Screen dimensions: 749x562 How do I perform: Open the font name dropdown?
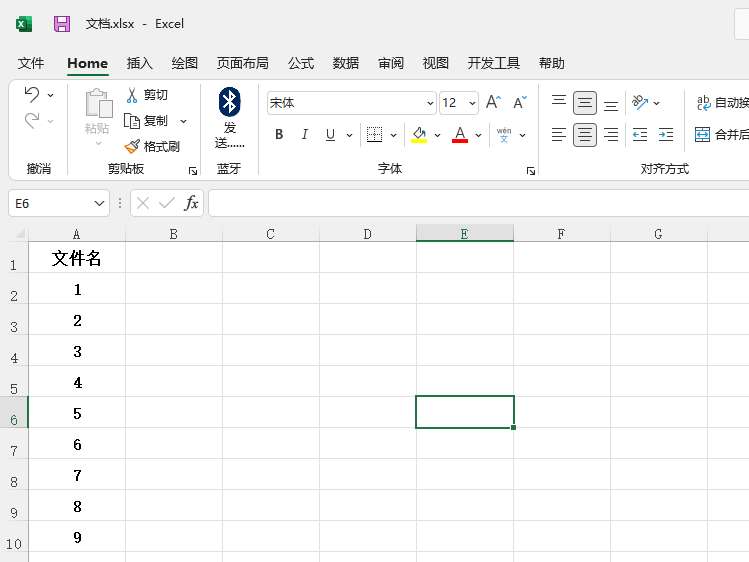430,103
